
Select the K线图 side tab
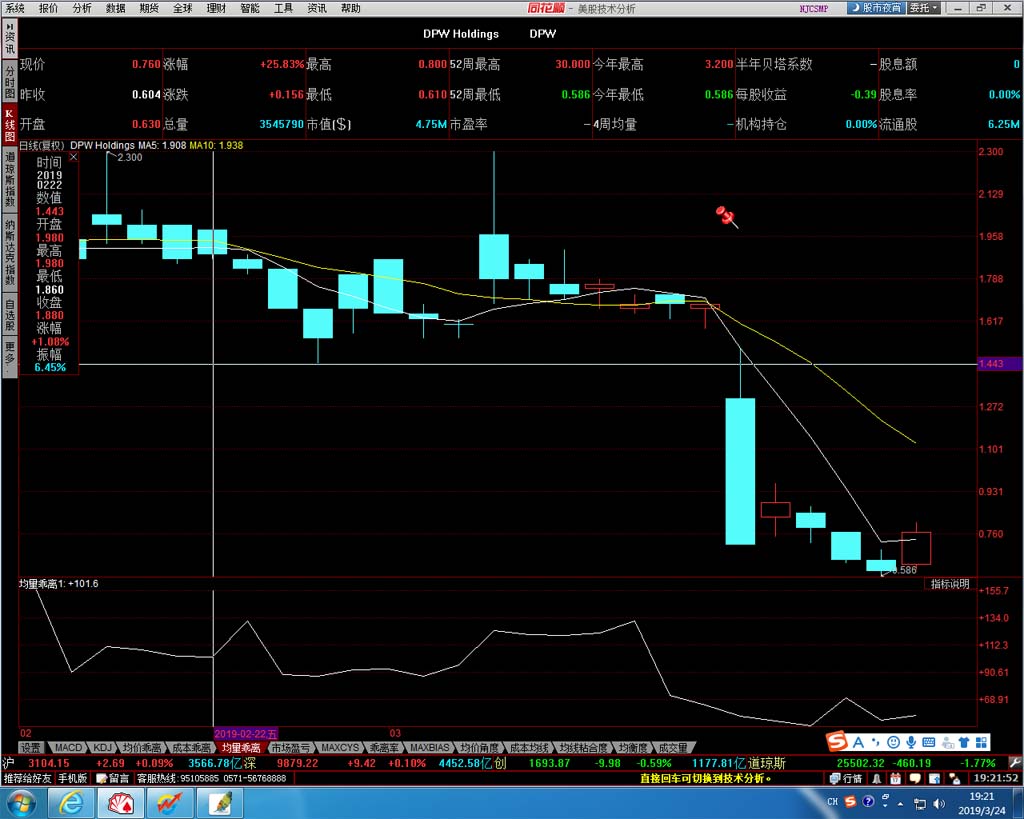[10, 125]
